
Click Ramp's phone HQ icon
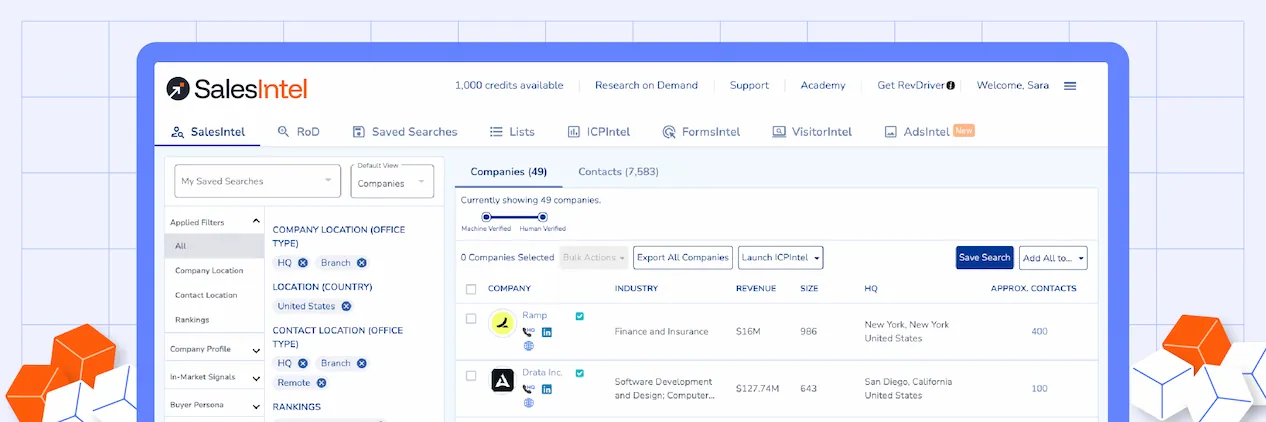point(529,332)
